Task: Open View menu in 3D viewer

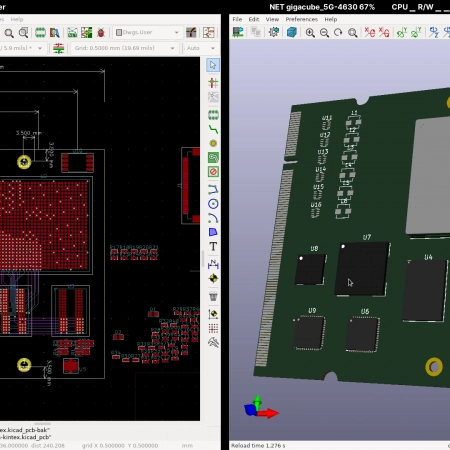Action: coord(272,19)
